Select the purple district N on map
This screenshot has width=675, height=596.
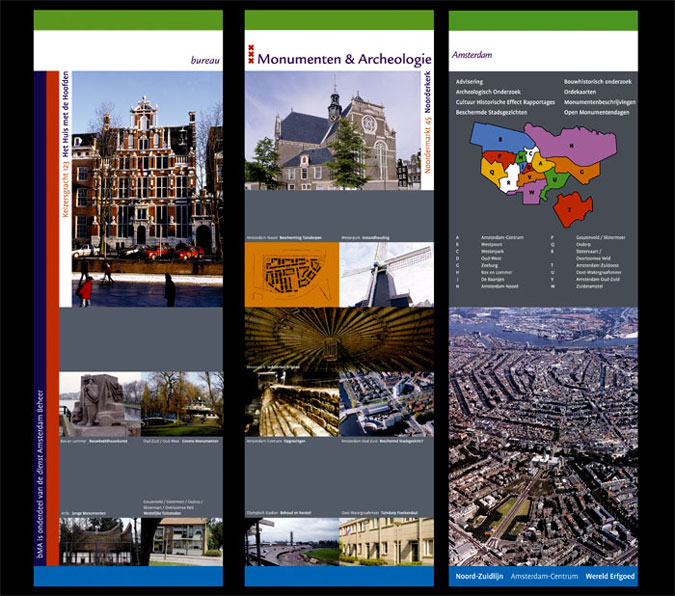pyautogui.click(x=573, y=144)
